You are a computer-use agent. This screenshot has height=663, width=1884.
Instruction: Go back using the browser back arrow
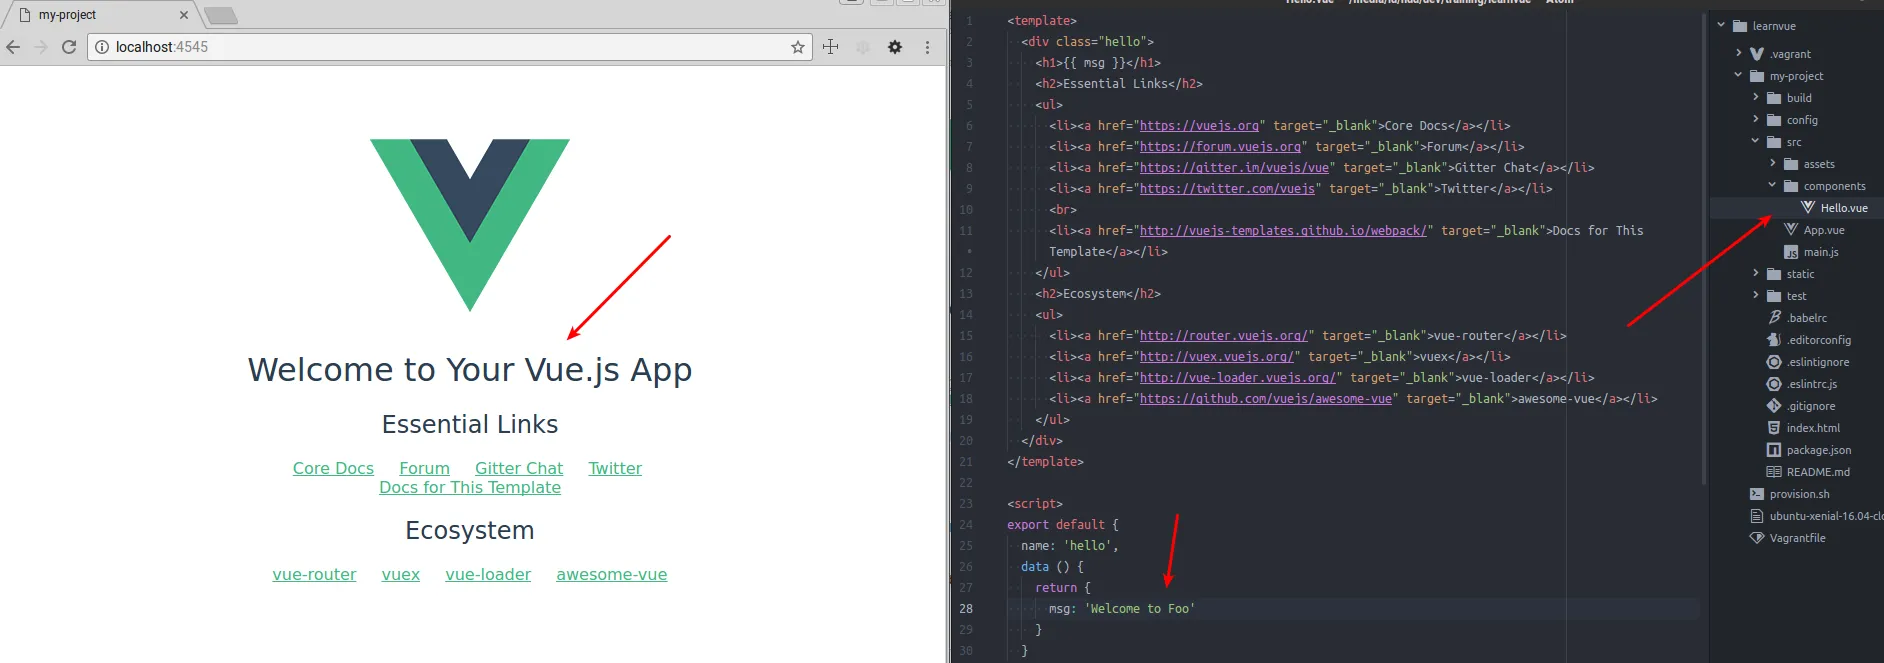pyautogui.click(x=13, y=47)
